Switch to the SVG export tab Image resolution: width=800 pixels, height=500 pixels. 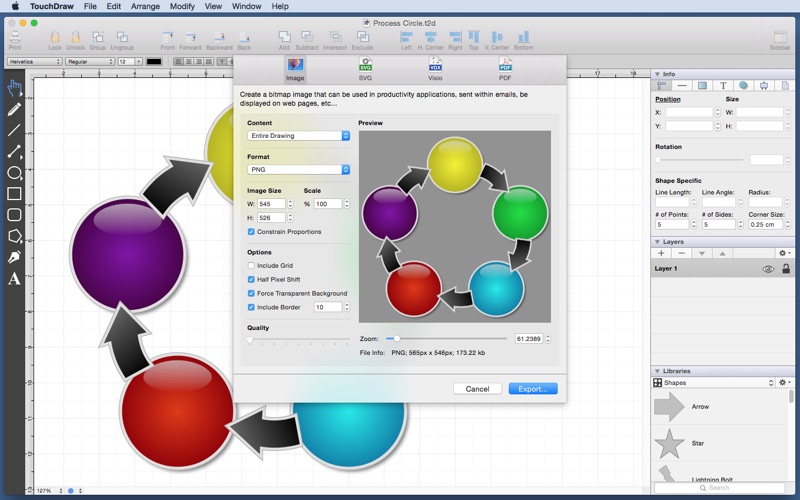pyautogui.click(x=365, y=68)
